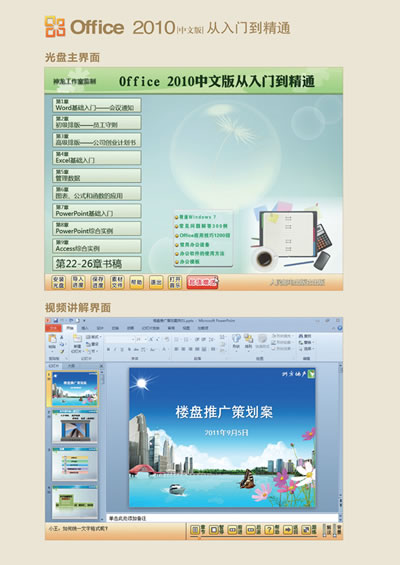
Task: Toggle Italic formatting in ribbon
Action: [x=115, y=349]
